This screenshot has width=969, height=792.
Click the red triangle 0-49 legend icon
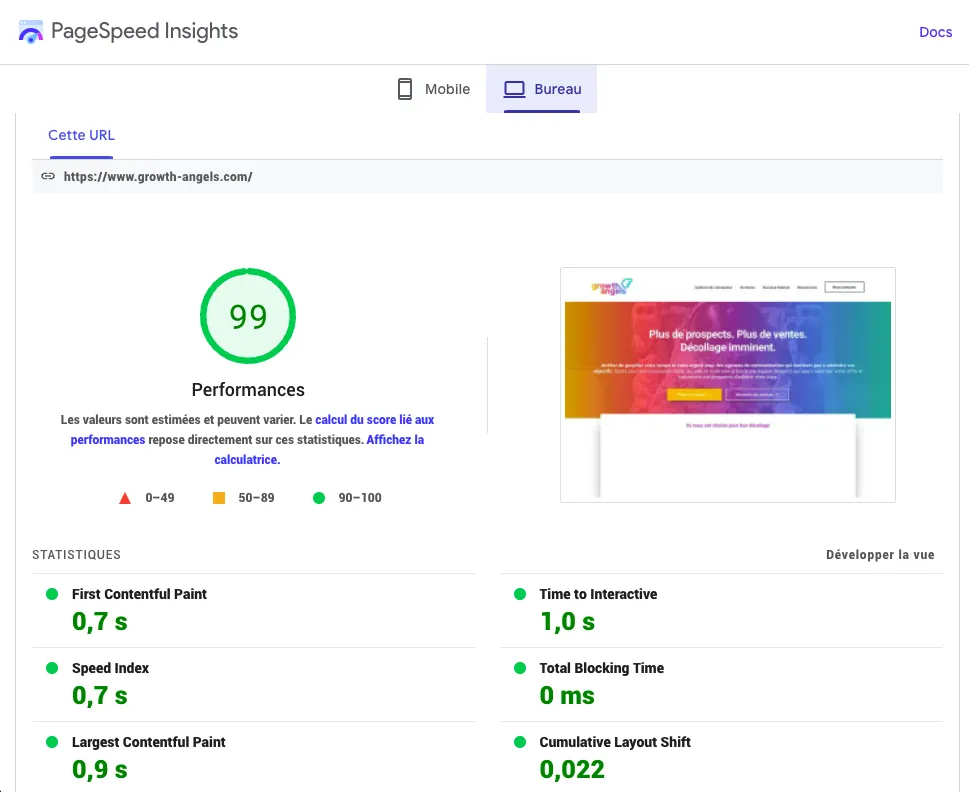[x=124, y=497]
